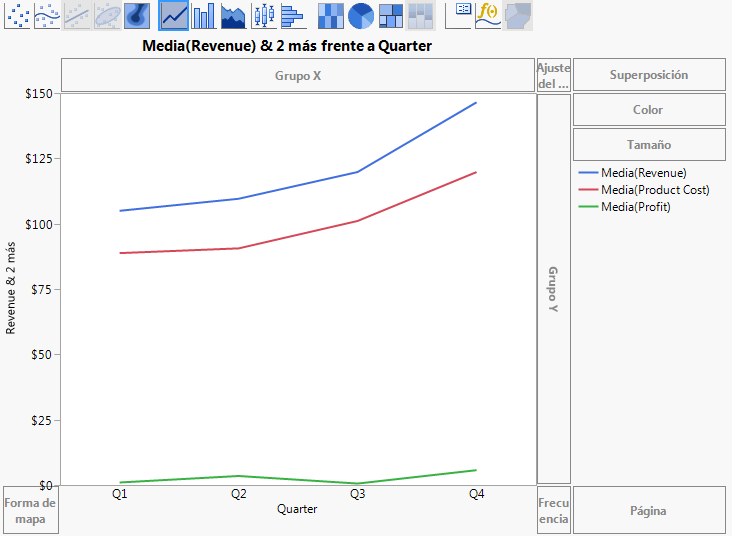
Task: Click the blue Media(Revenue) legend swatch
Action: pyautogui.click(x=588, y=173)
